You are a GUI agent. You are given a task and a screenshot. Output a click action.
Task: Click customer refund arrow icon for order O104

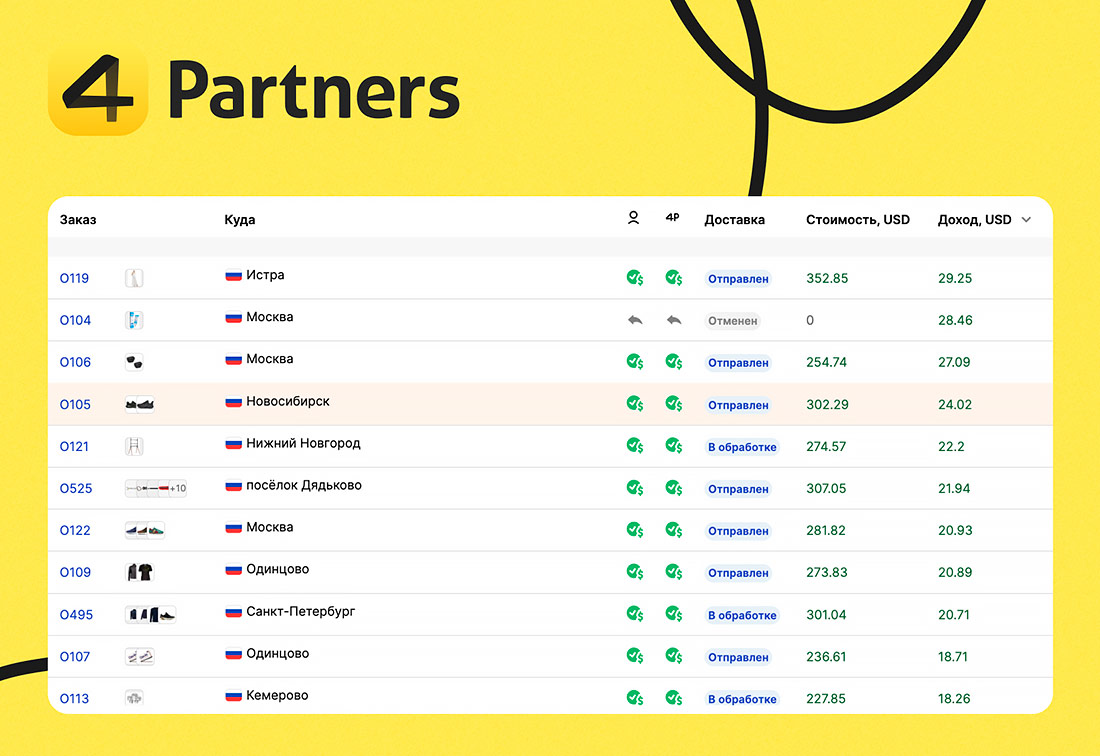point(634,320)
